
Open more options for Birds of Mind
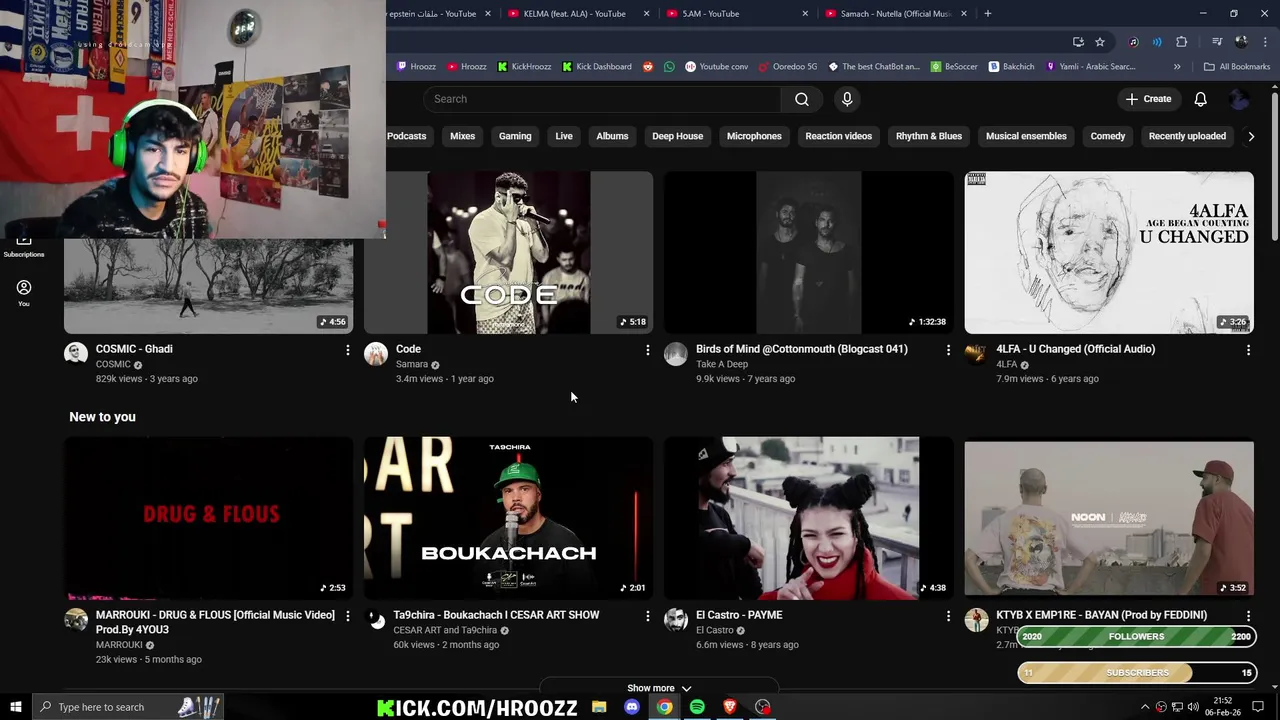(948, 350)
